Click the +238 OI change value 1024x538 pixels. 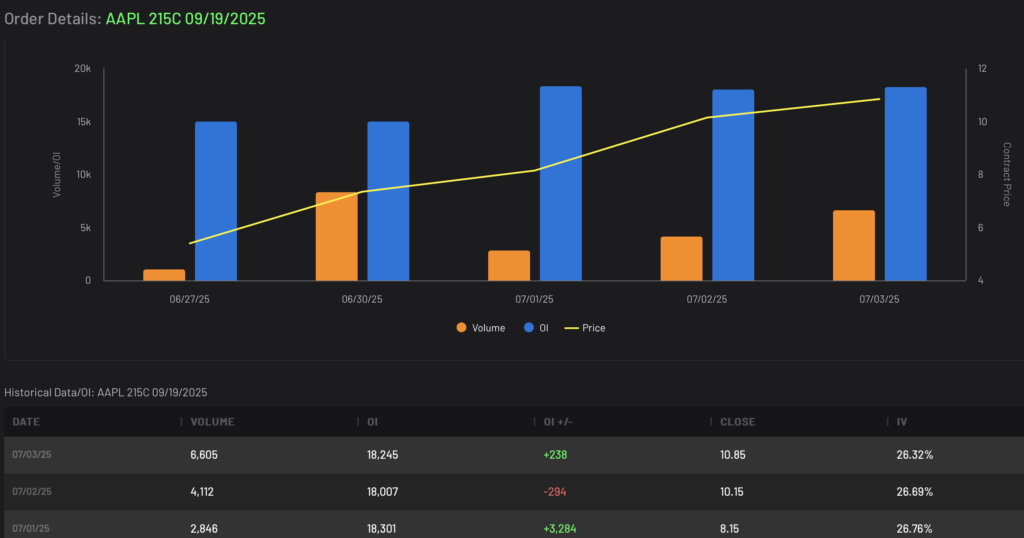coord(555,454)
